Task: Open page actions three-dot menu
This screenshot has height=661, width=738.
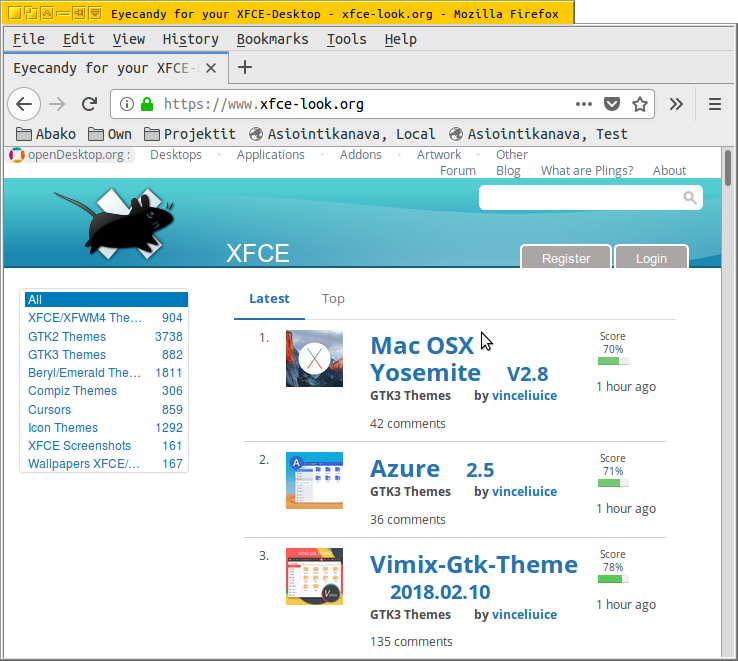Action: click(584, 104)
